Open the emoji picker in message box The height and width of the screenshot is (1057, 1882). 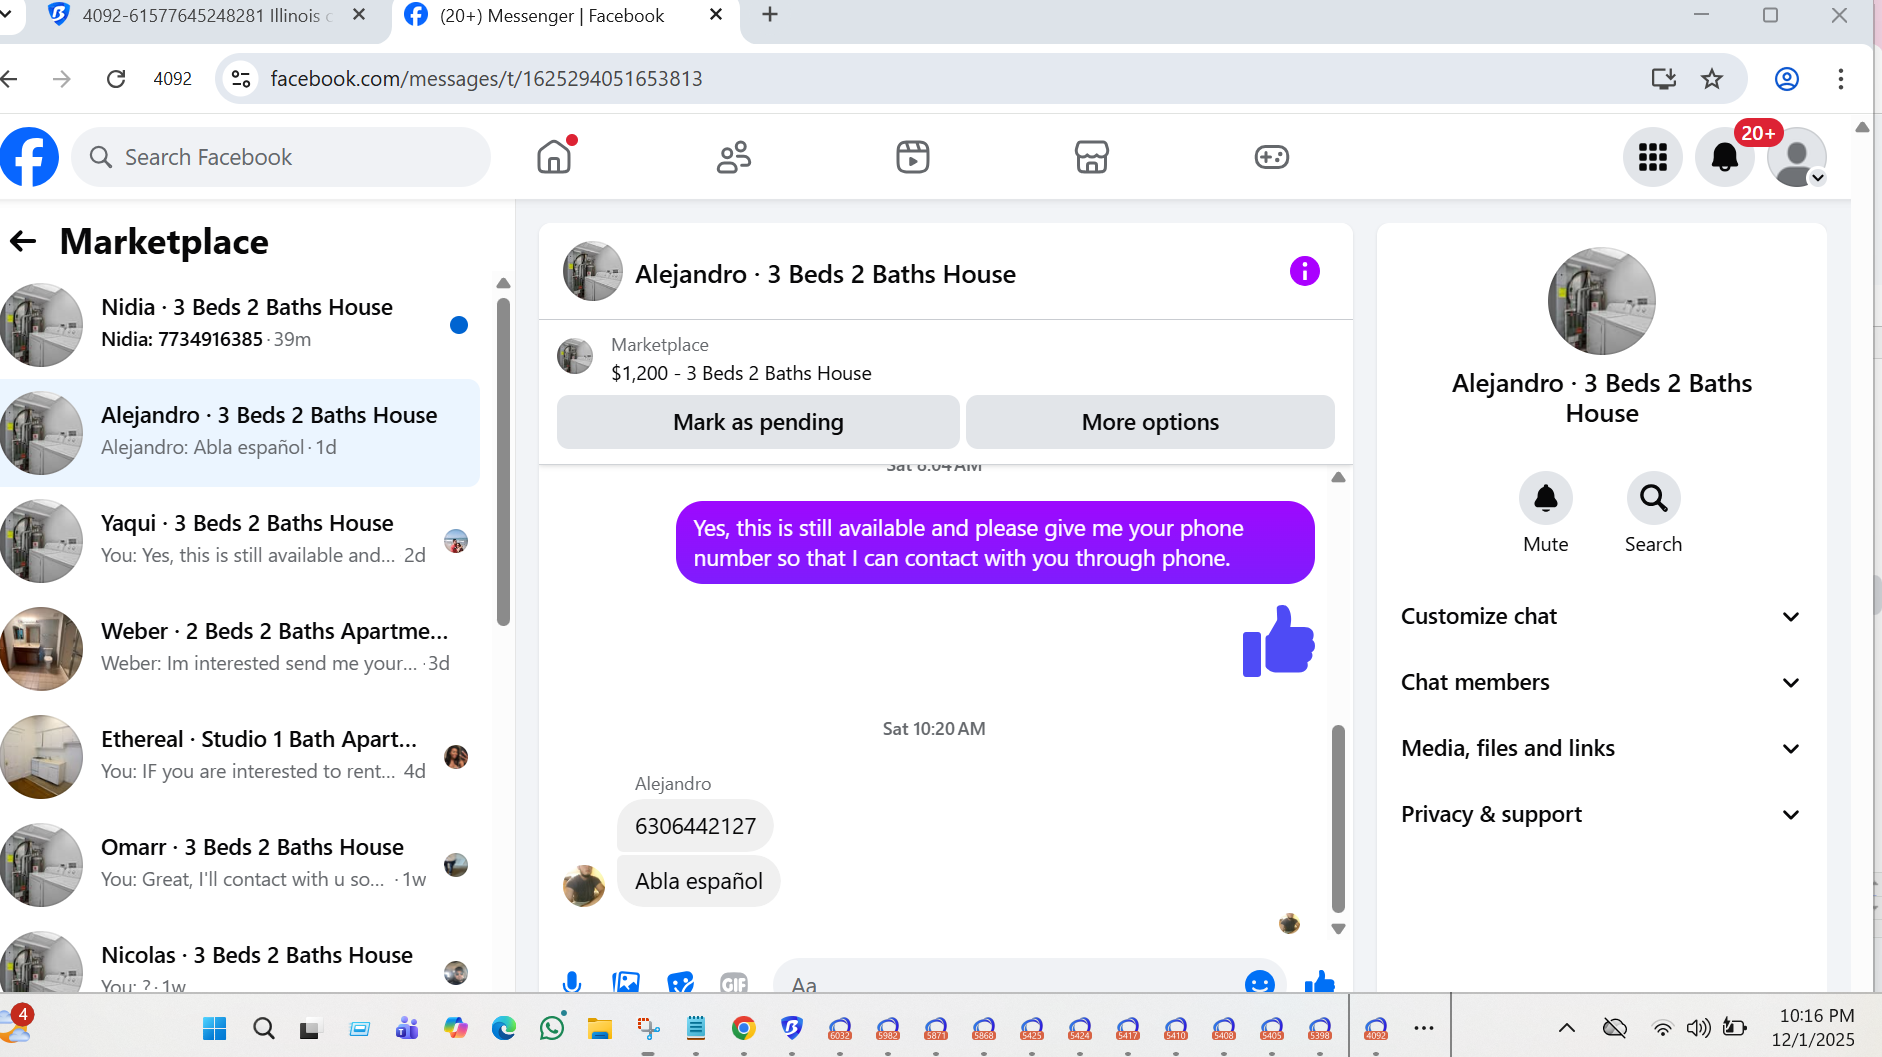pos(1260,982)
